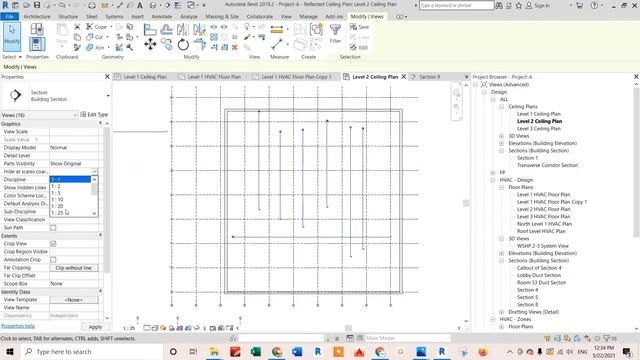Click the Cut geometry tool
Image resolution: width=640 pixels, height=360 pixels.
[95, 37]
